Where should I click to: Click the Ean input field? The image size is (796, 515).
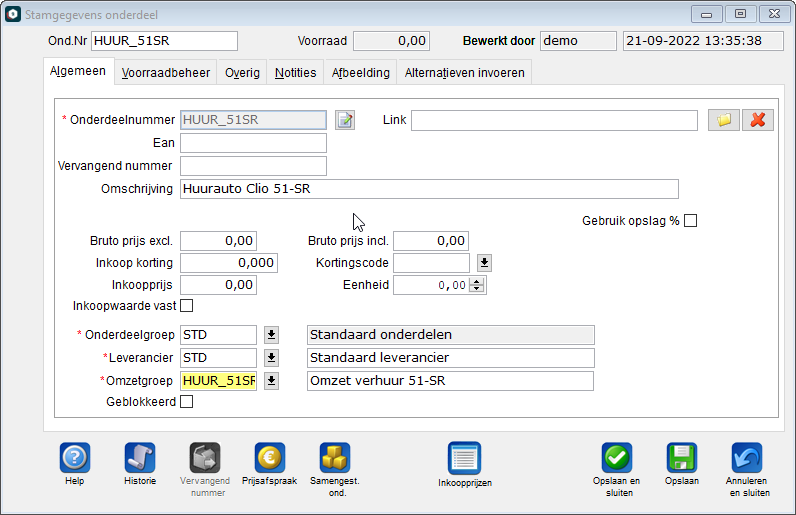click(253, 143)
